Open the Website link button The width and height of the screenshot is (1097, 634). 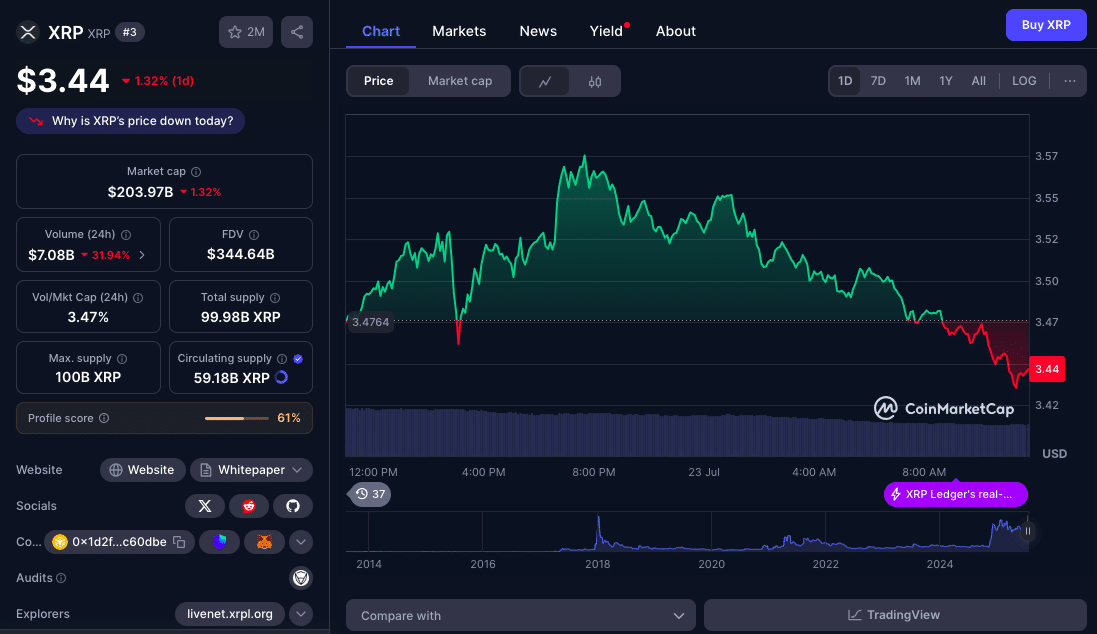[x=143, y=470]
